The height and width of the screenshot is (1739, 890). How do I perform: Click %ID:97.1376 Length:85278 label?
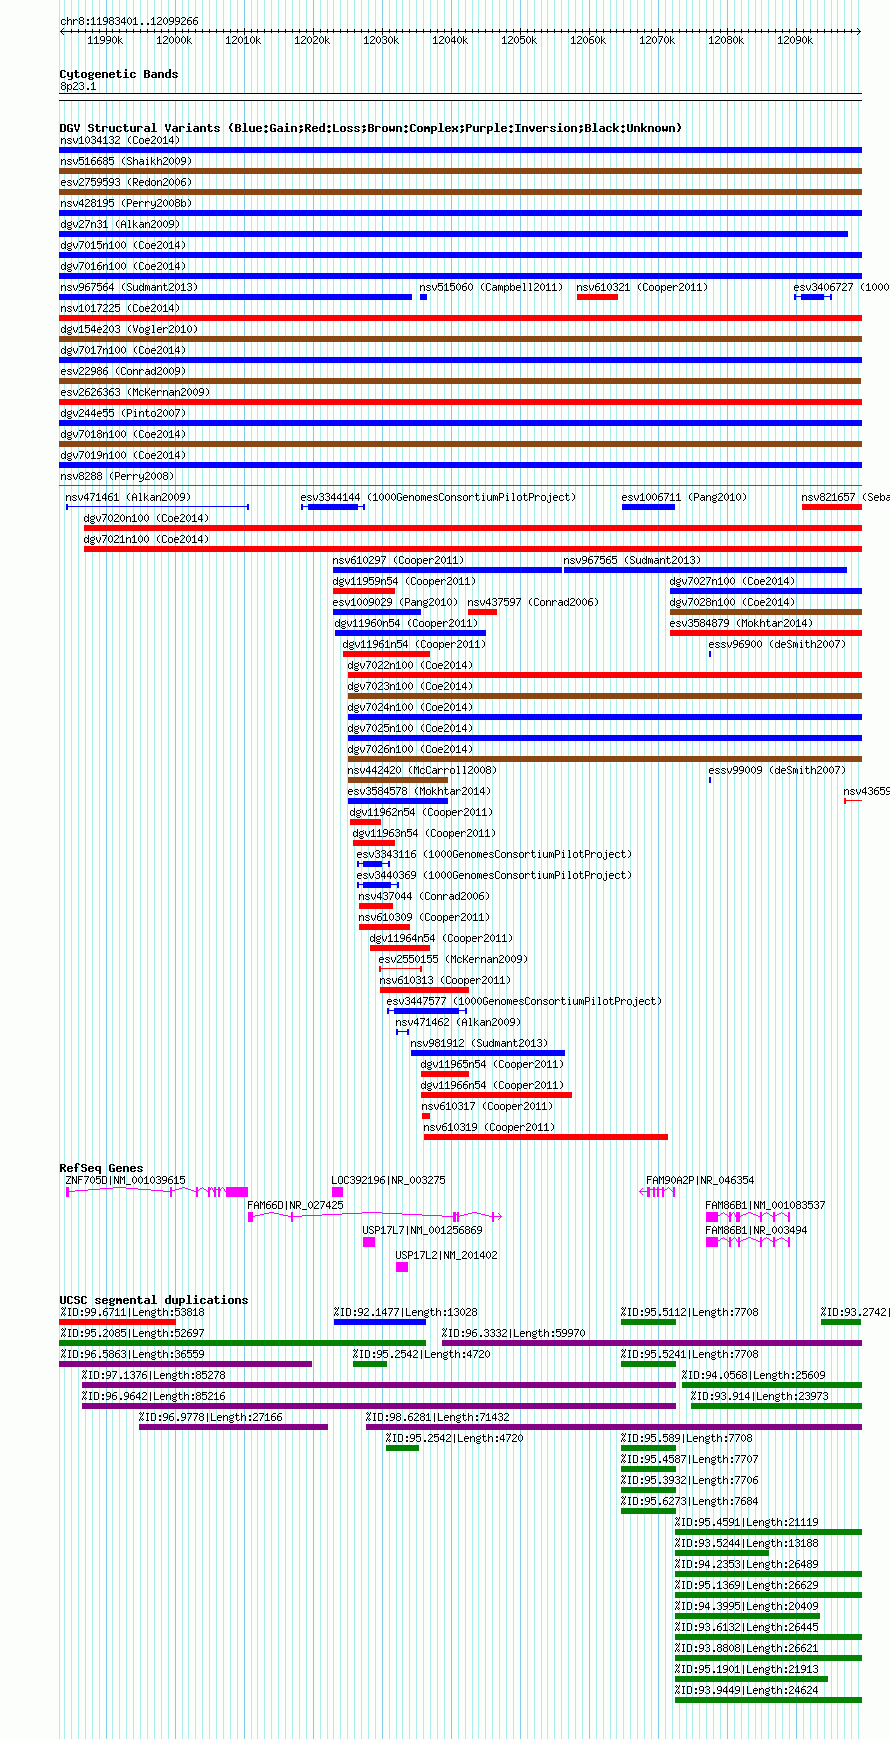[154, 1375]
